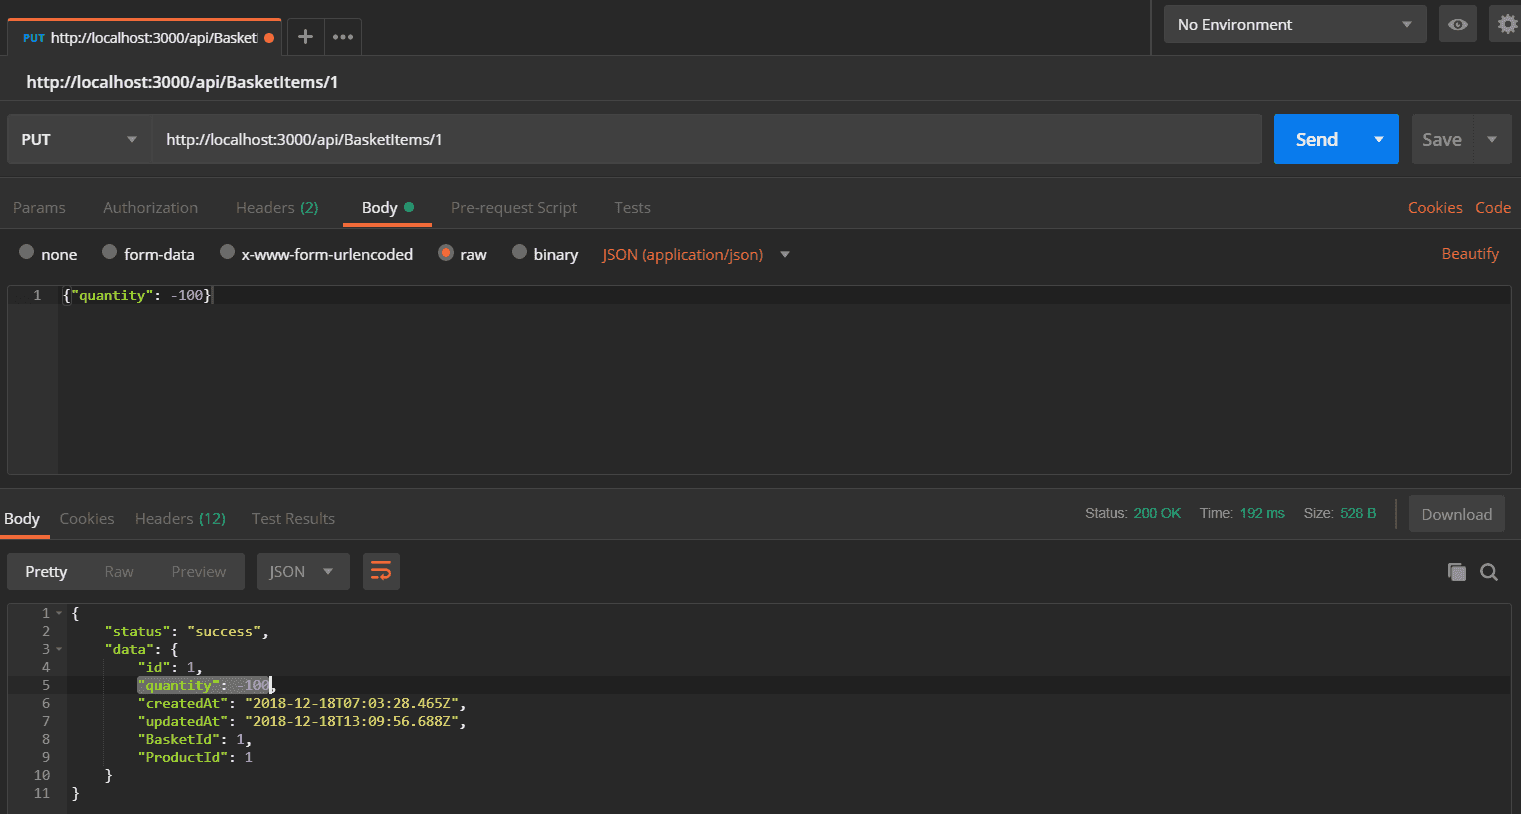Screen dimensions: 1521x814
Task: Beautify the request body
Action: pos(1470,253)
